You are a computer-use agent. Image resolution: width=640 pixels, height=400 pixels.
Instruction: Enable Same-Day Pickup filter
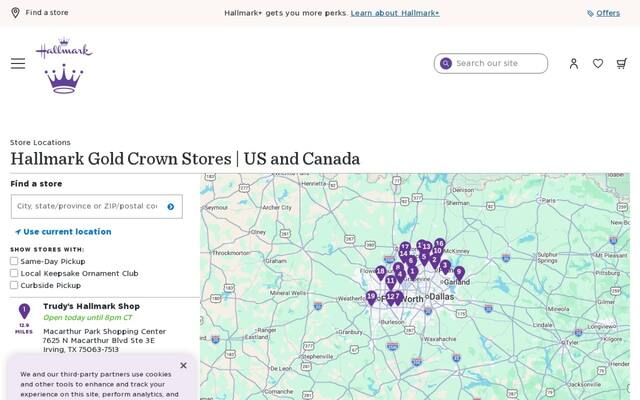pyautogui.click(x=14, y=261)
